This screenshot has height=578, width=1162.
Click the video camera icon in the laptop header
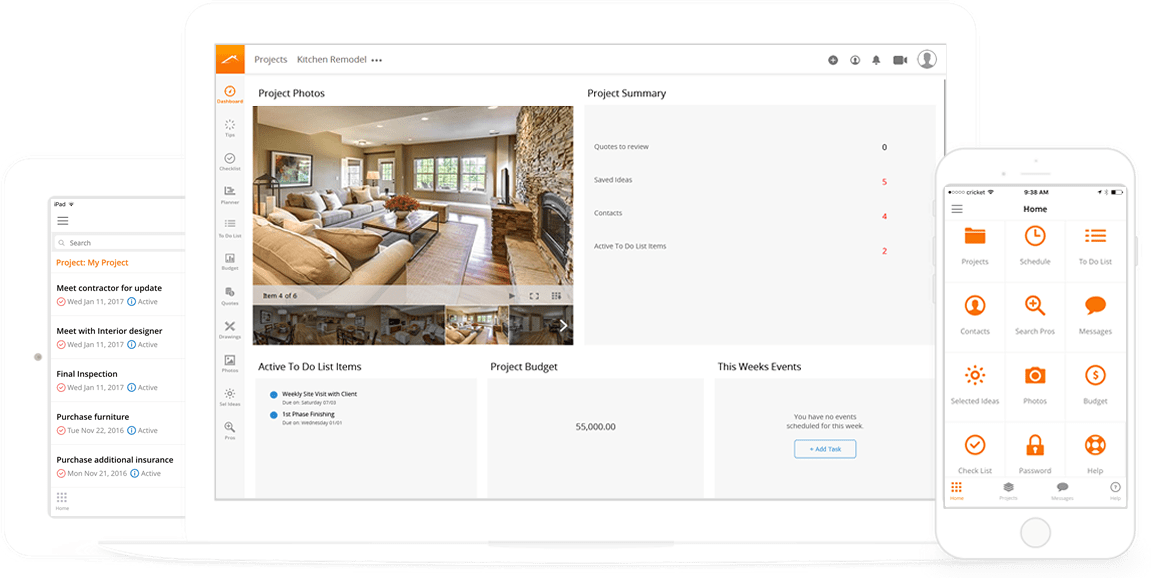tap(900, 60)
